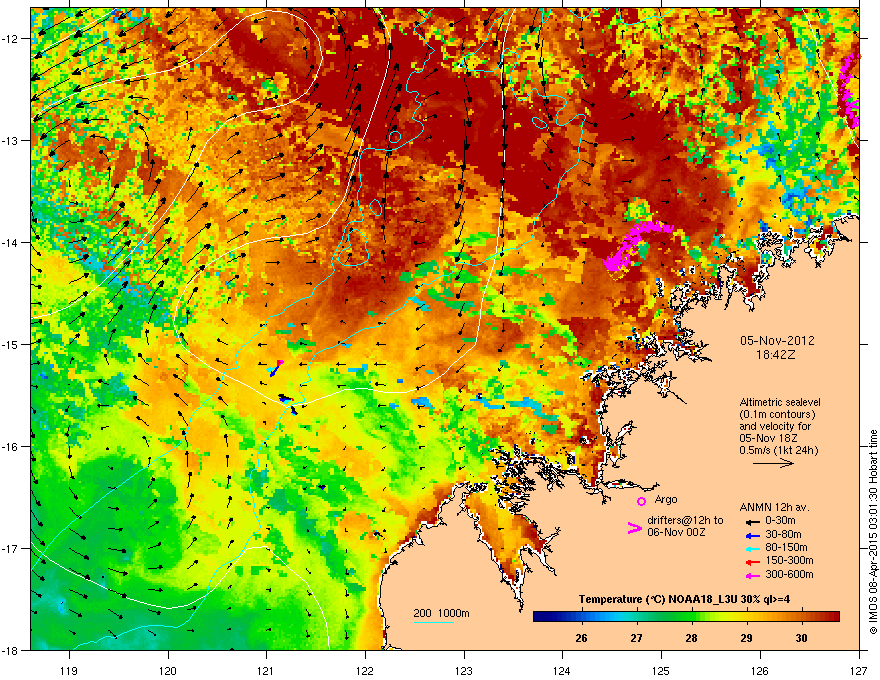Click the '200 1000m' depth label
Viewport: 880px width, 680px height.
[x=441, y=613]
